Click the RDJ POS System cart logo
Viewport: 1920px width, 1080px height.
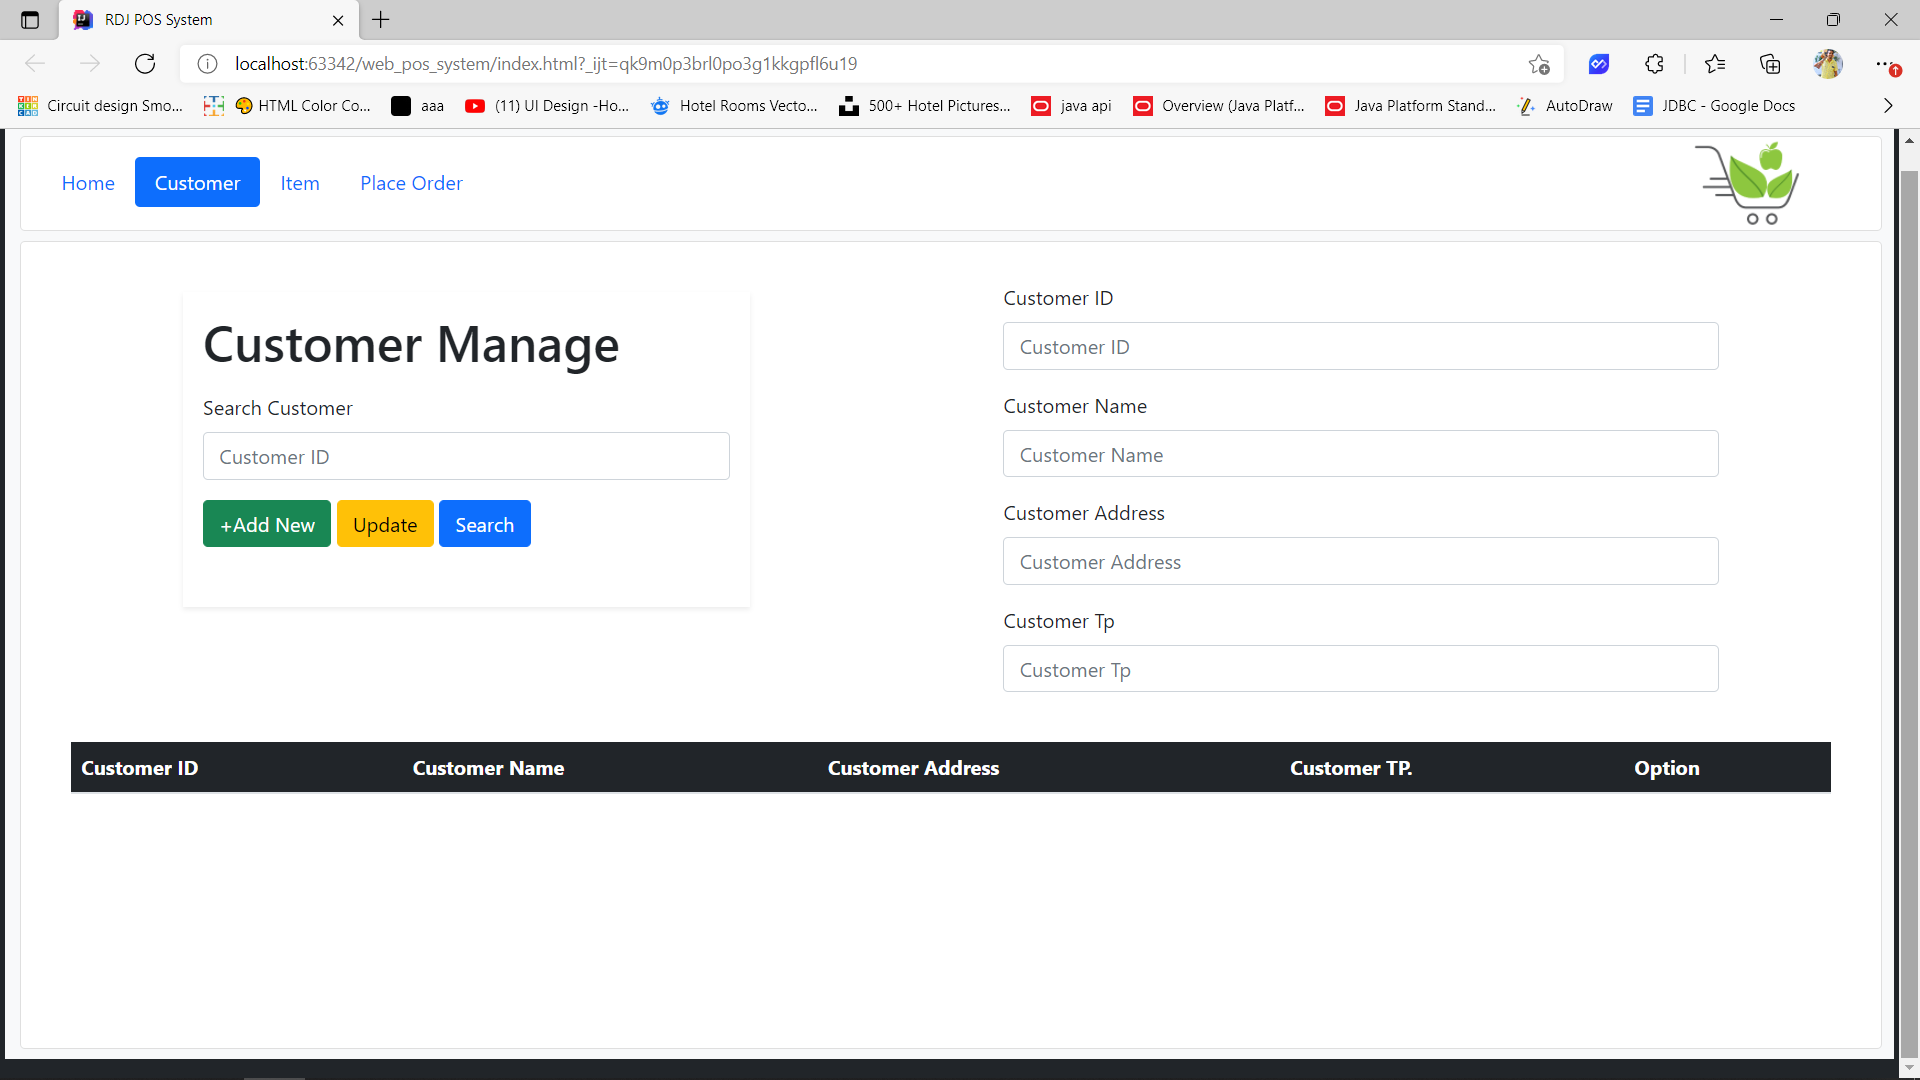tap(1747, 183)
